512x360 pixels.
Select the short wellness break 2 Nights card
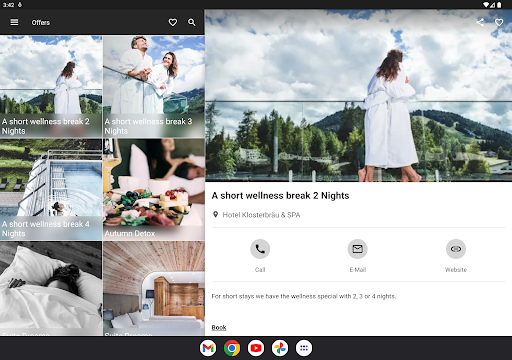(x=51, y=87)
